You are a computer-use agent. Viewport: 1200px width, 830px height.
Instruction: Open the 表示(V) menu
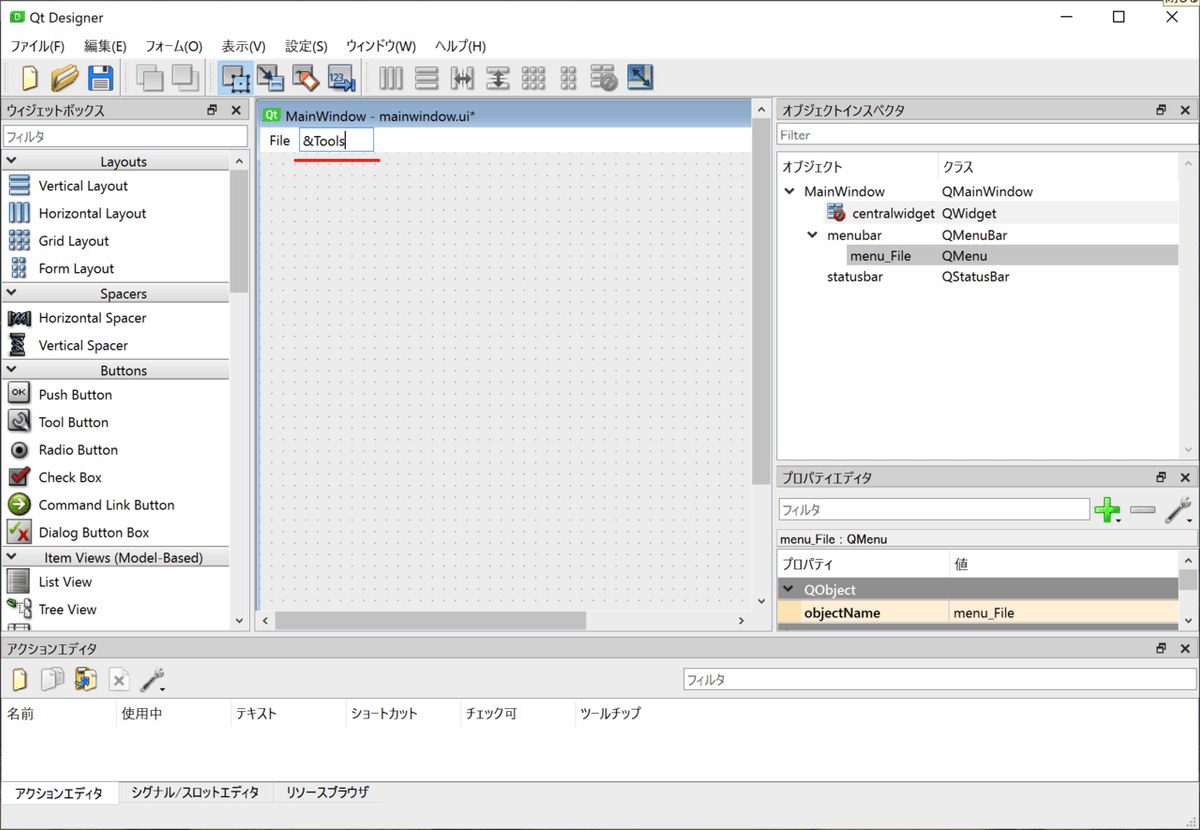(x=243, y=46)
